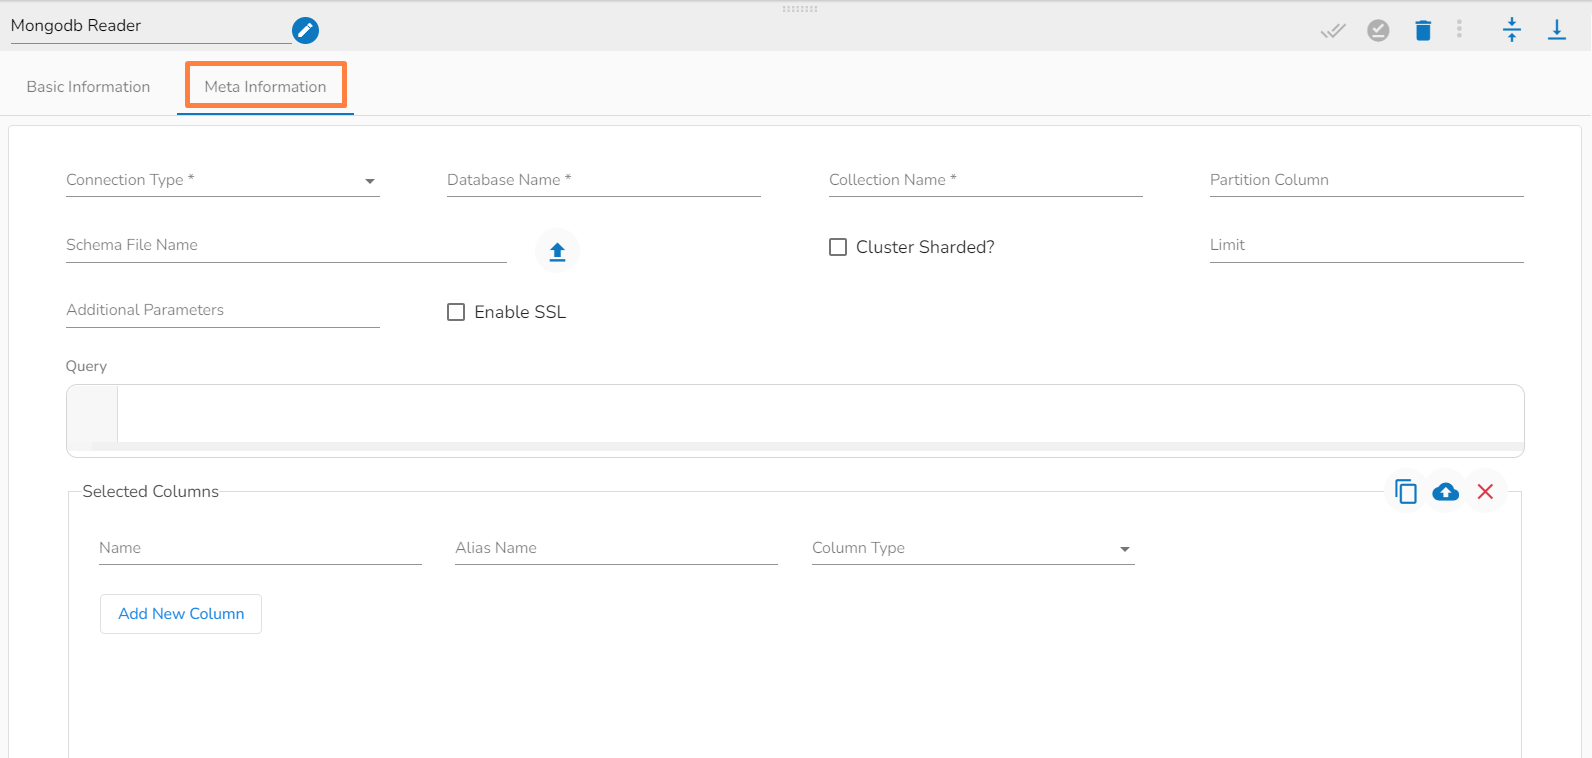The image size is (1592, 758).
Task: Upload schema file with the arrow icon
Action: point(557,251)
